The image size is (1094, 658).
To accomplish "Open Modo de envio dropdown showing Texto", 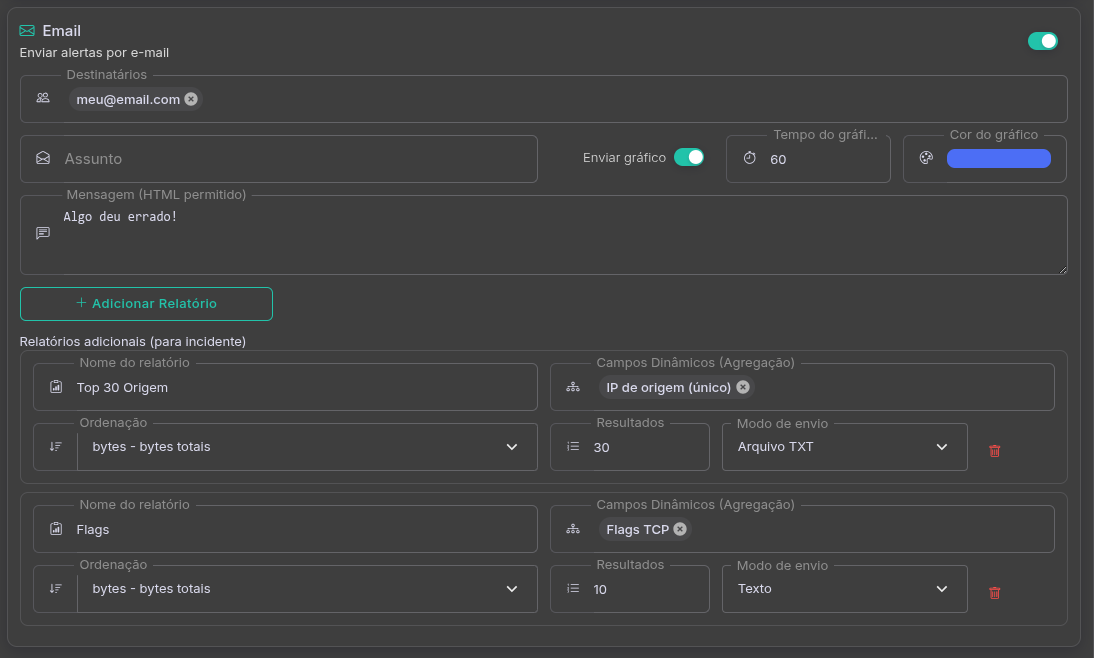I will [844, 589].
